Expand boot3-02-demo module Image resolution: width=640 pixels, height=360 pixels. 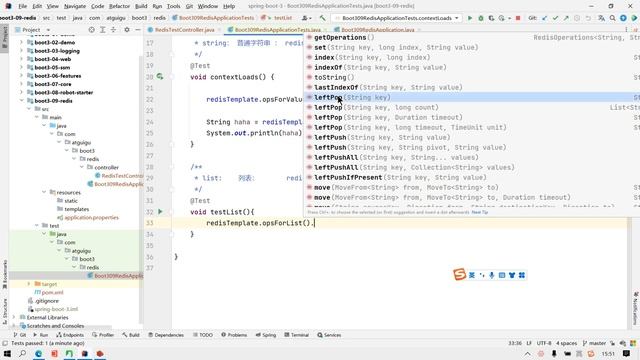coord(21,42)
